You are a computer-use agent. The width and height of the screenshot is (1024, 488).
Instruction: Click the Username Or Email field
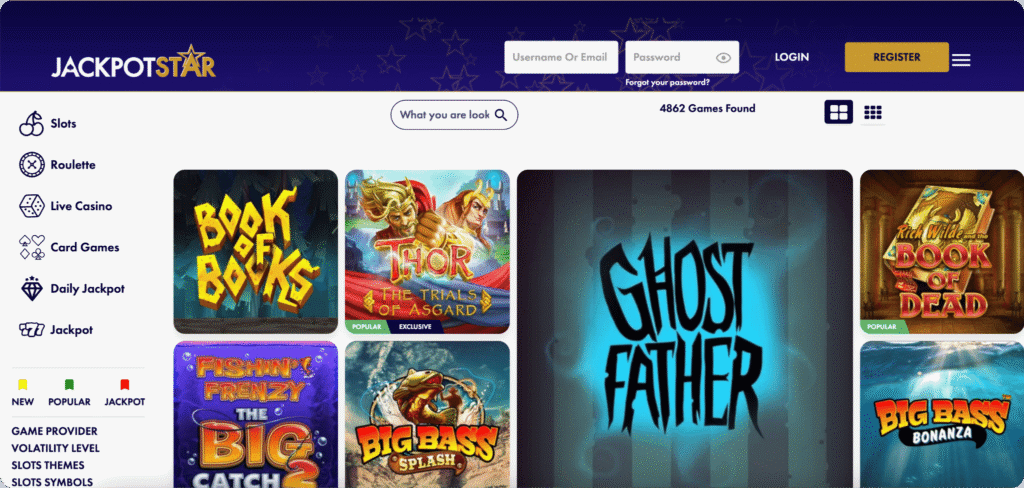[x=560, y=57]
